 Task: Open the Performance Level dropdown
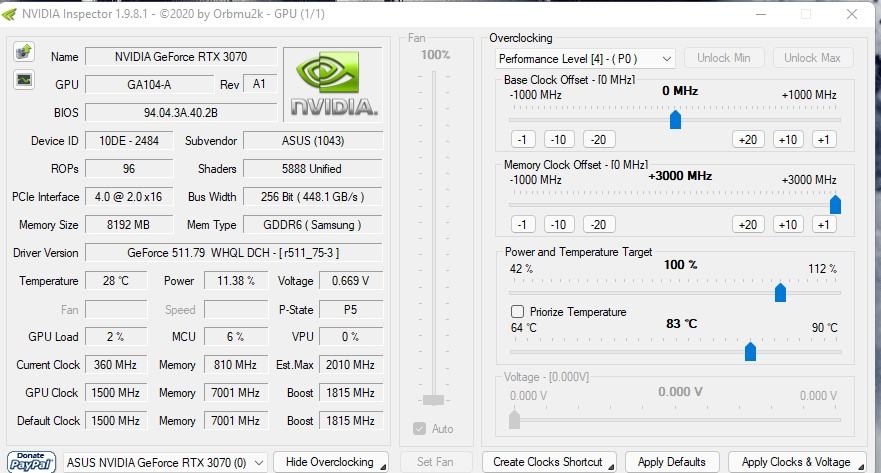tap(585, 58)
